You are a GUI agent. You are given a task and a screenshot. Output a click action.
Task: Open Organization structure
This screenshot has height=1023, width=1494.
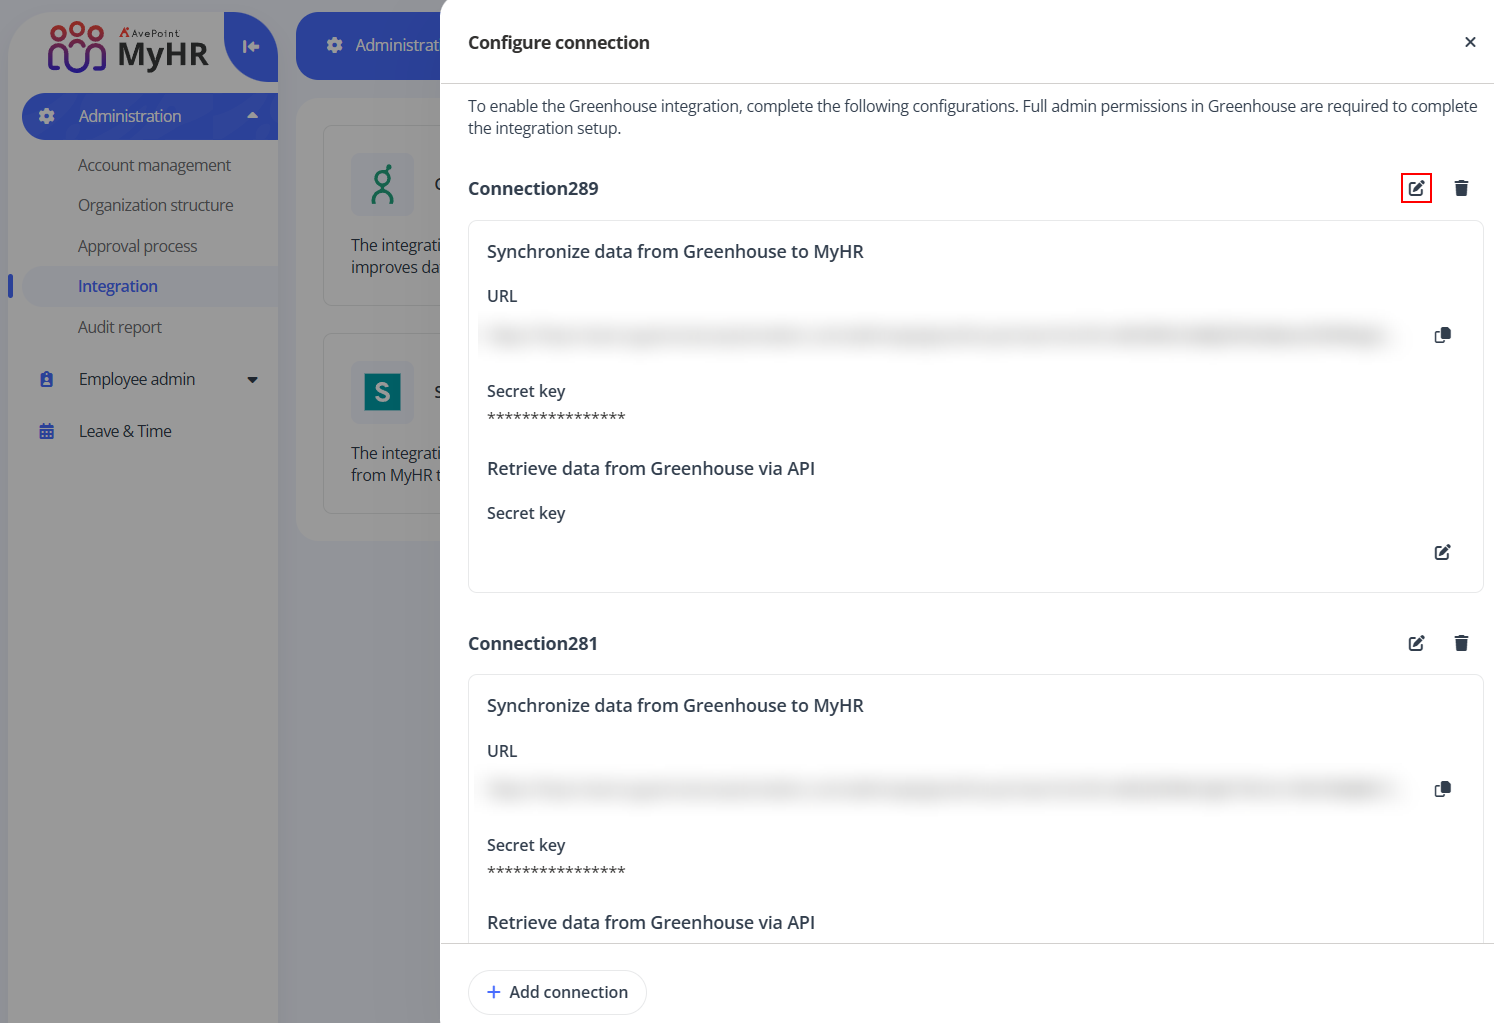tap(156, 205)
